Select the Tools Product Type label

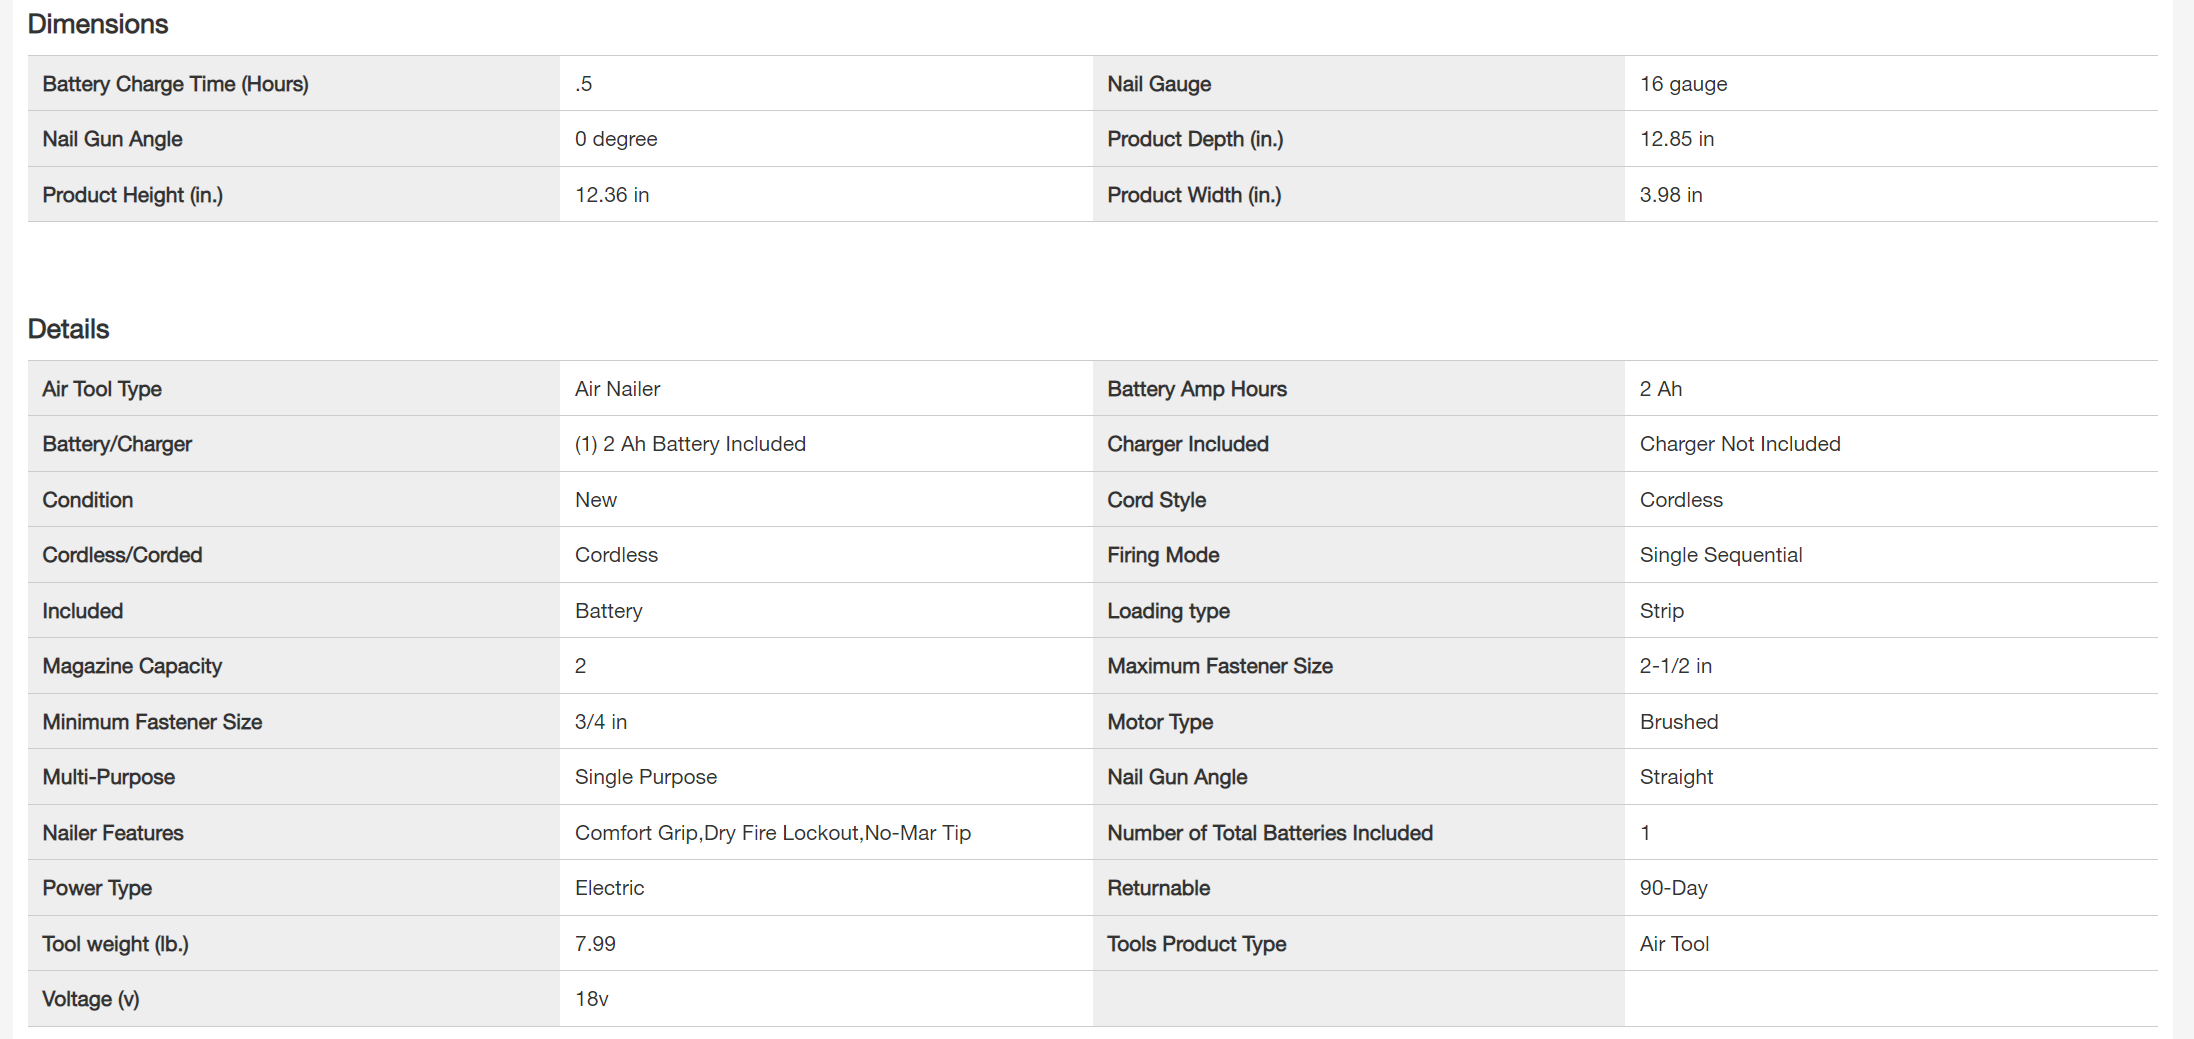tap(1197, 944)
